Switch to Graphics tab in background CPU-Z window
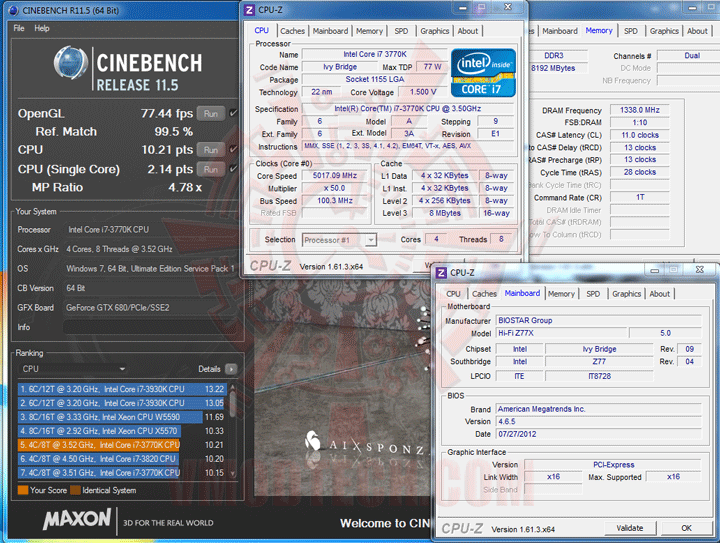Screen dimensions: 720x543 coord(664,31)
